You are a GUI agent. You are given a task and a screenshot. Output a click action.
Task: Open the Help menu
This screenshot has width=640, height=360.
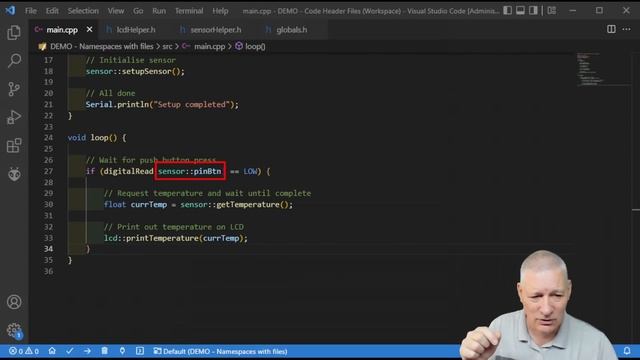[220, 11]
